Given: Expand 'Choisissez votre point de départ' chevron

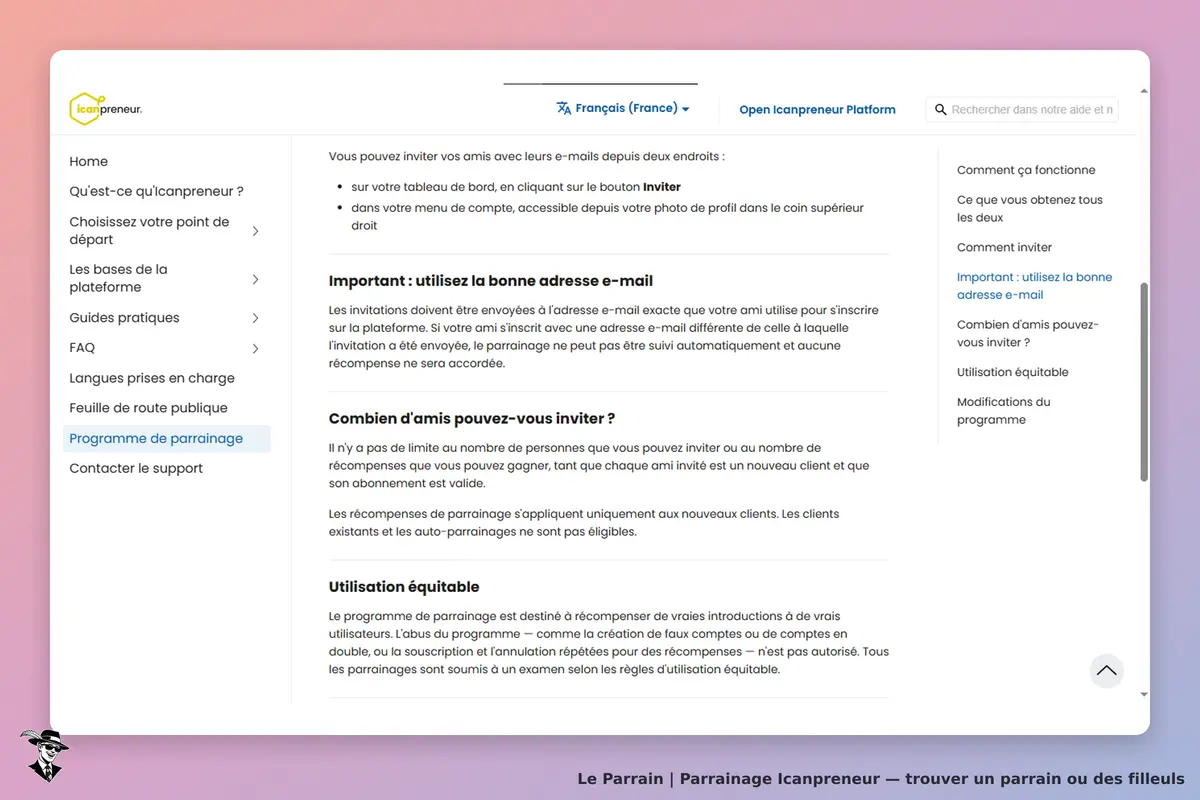Looking at the screenshot, I should click(x=256, y=231).
